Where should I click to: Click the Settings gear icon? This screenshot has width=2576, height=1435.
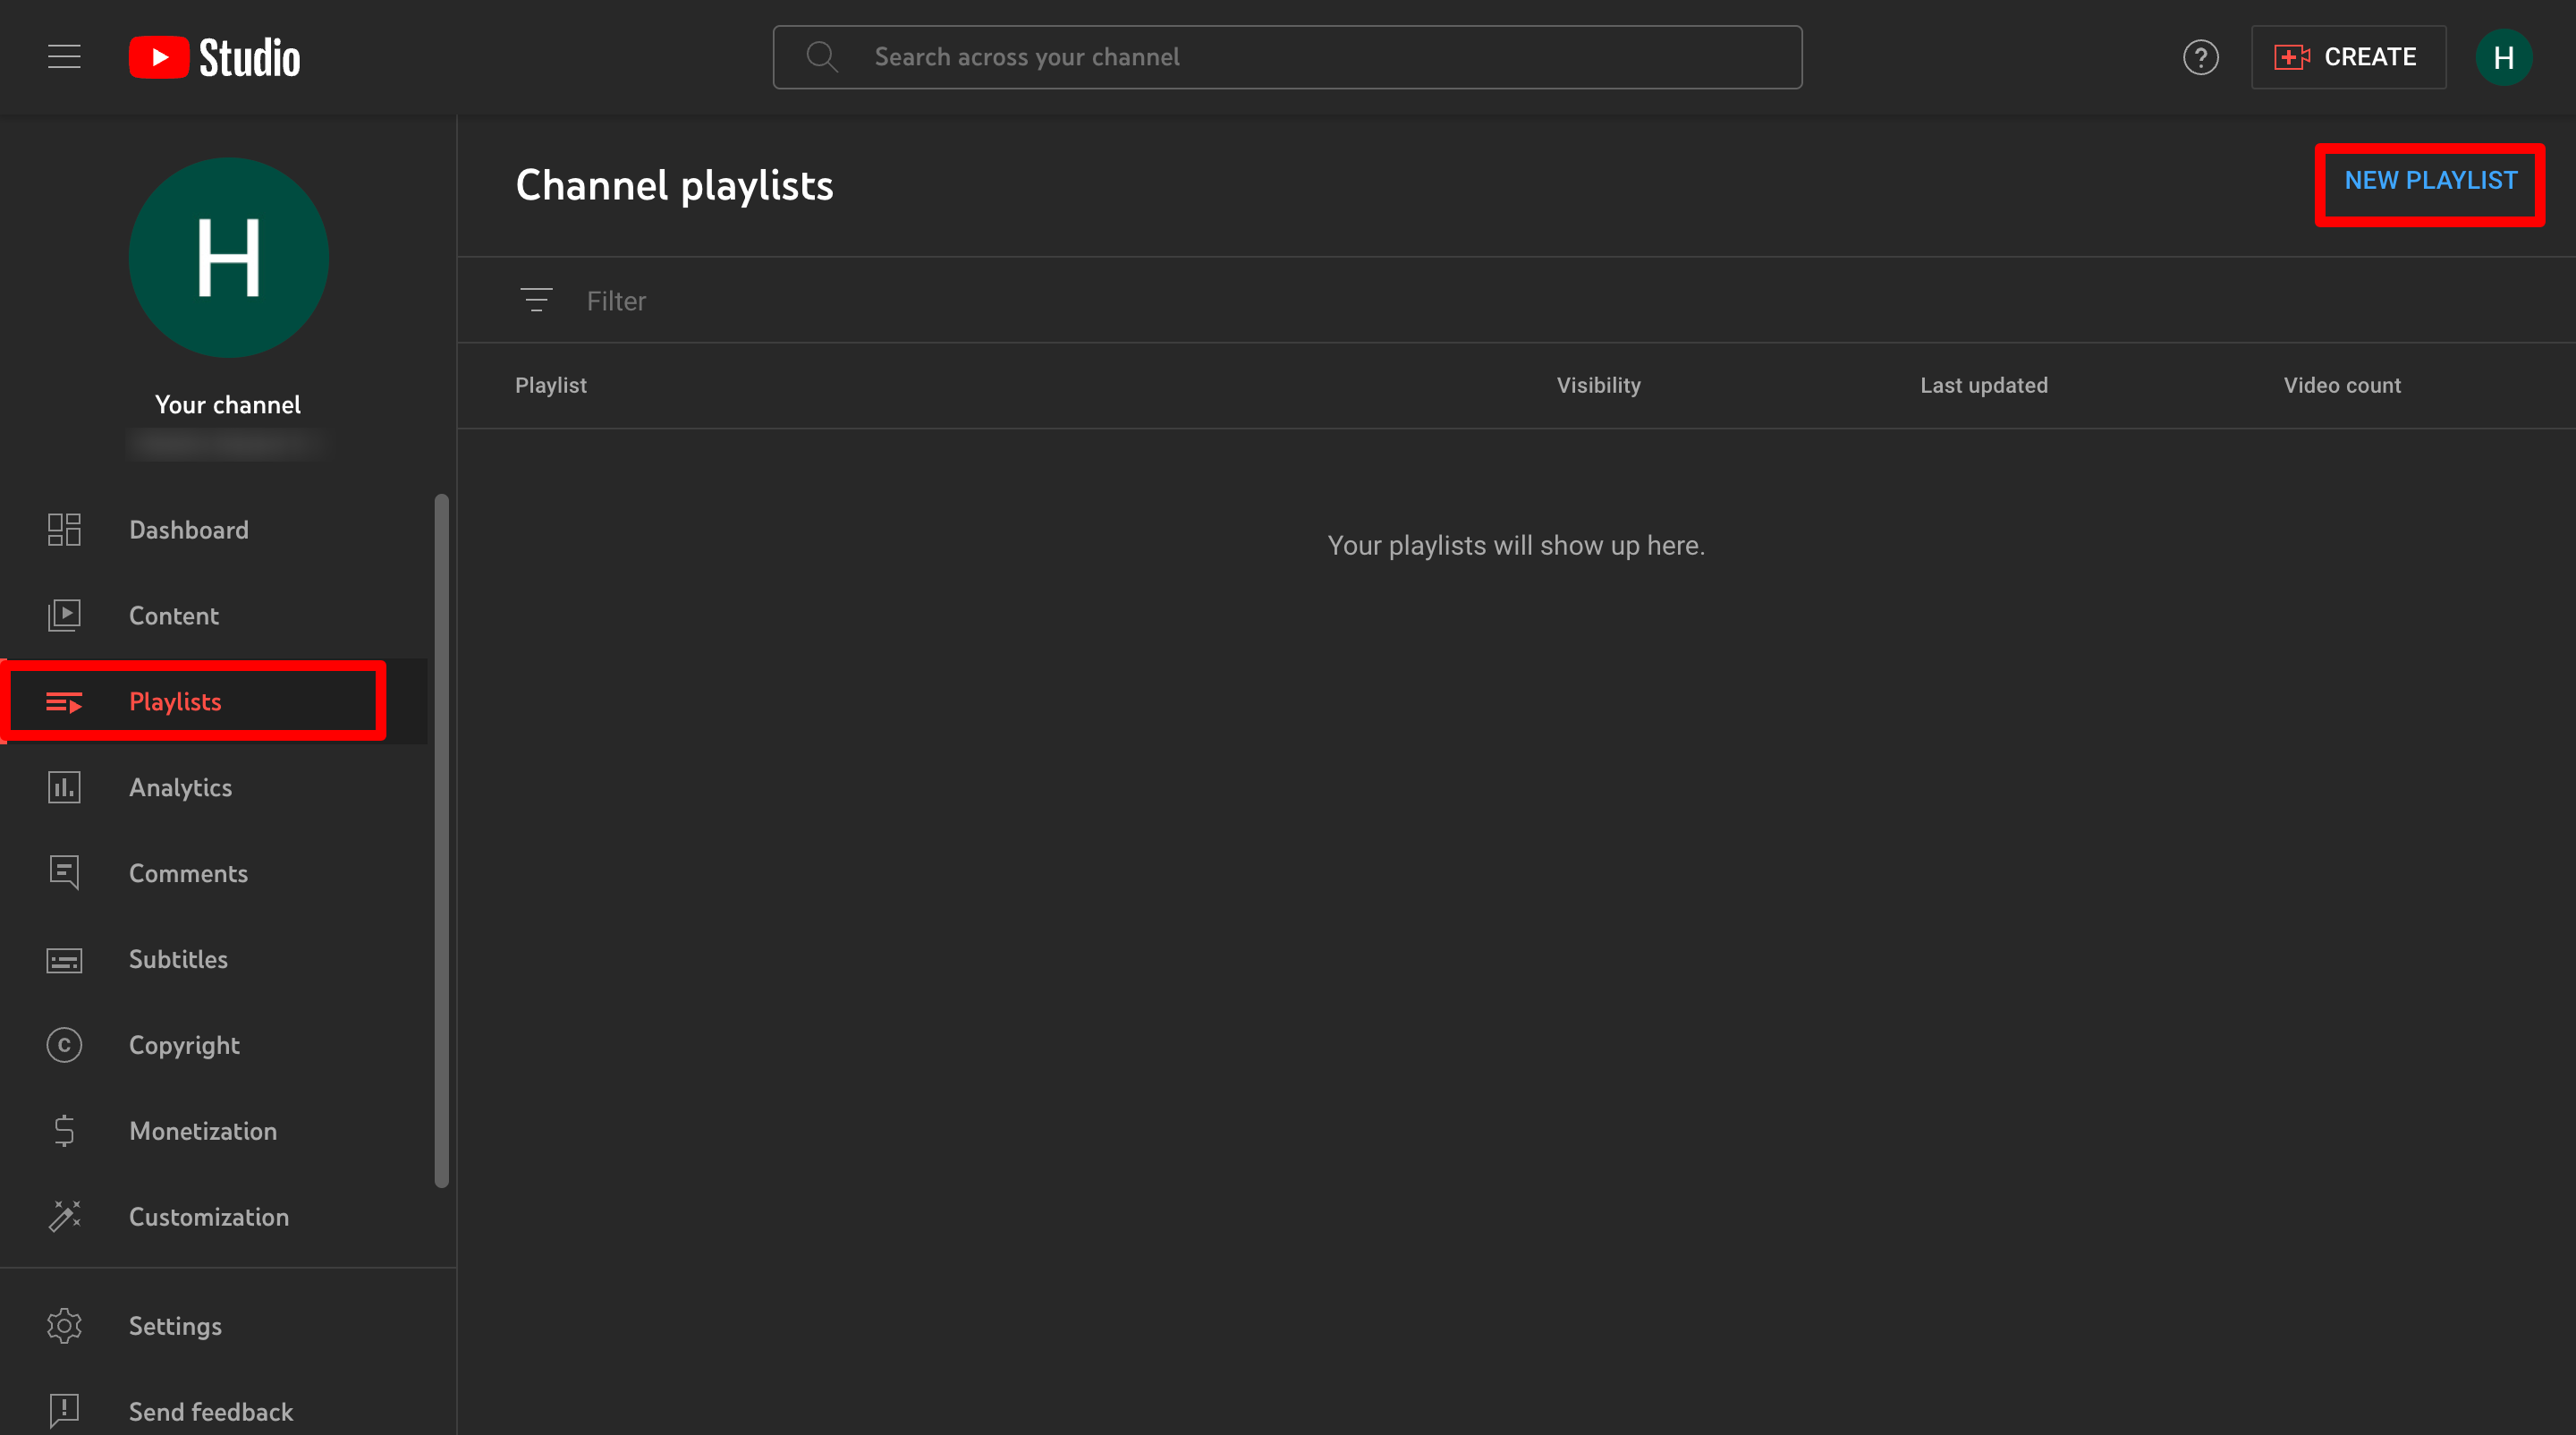(64, 1326)
